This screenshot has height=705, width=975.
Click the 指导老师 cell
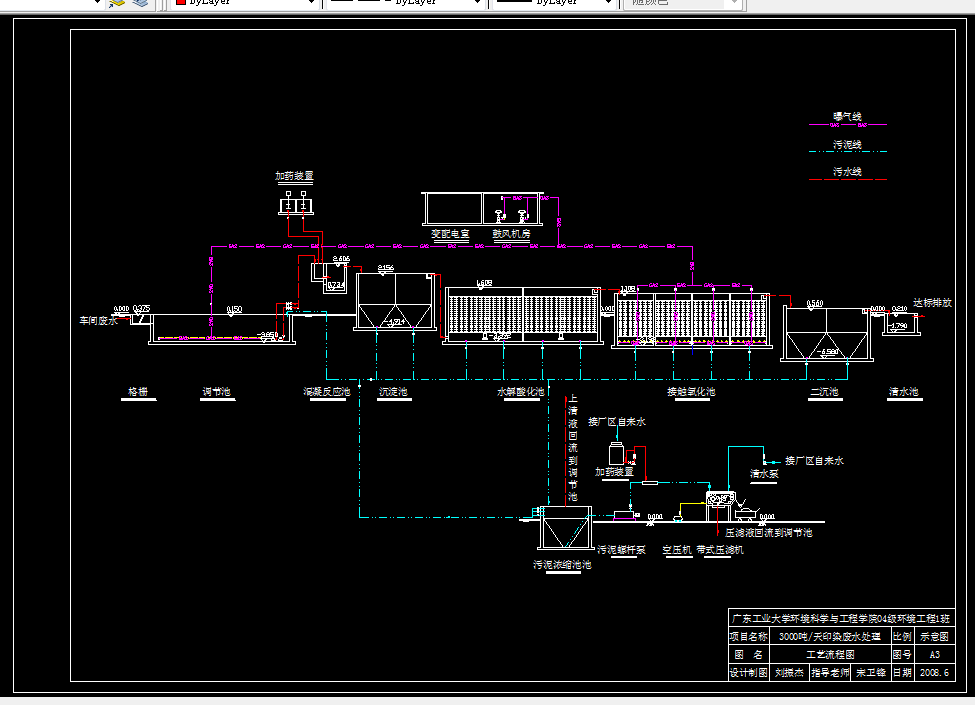829,673
